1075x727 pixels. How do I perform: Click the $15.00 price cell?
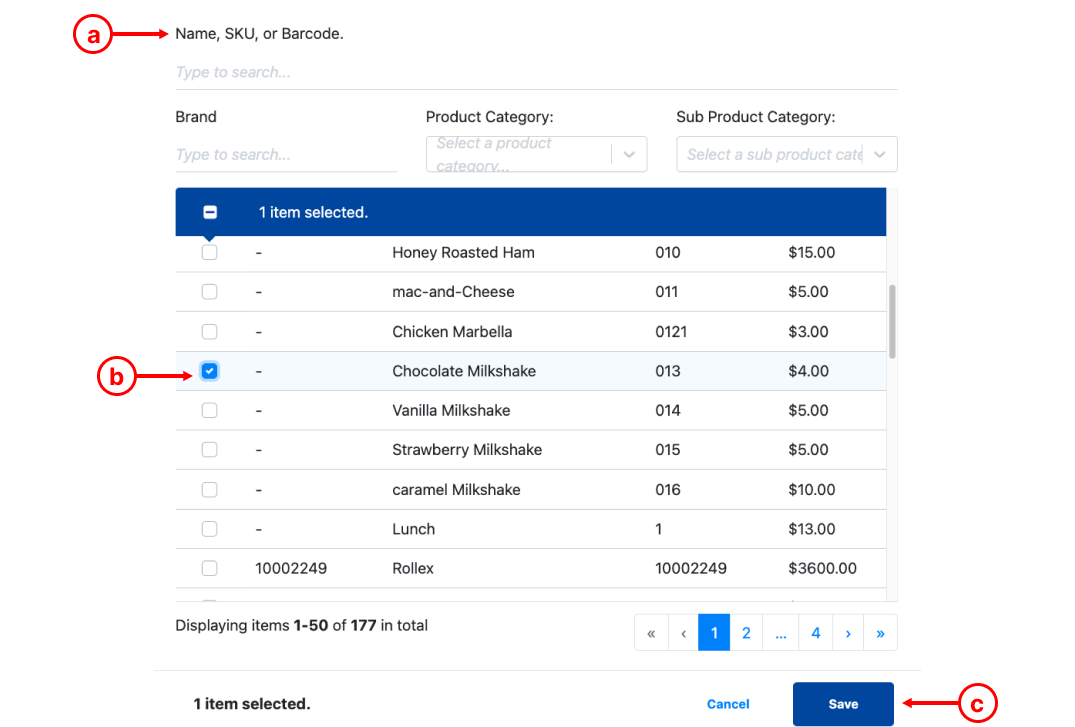coord(812,252)
